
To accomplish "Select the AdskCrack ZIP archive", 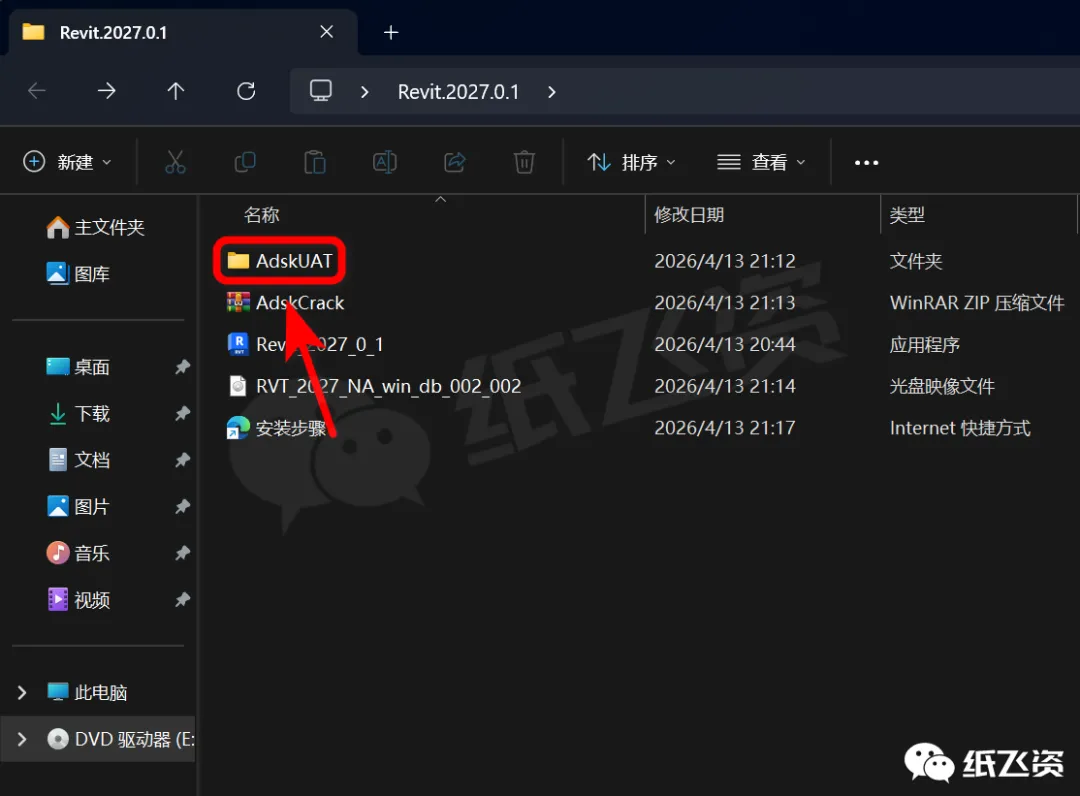I will coord(300,302).
